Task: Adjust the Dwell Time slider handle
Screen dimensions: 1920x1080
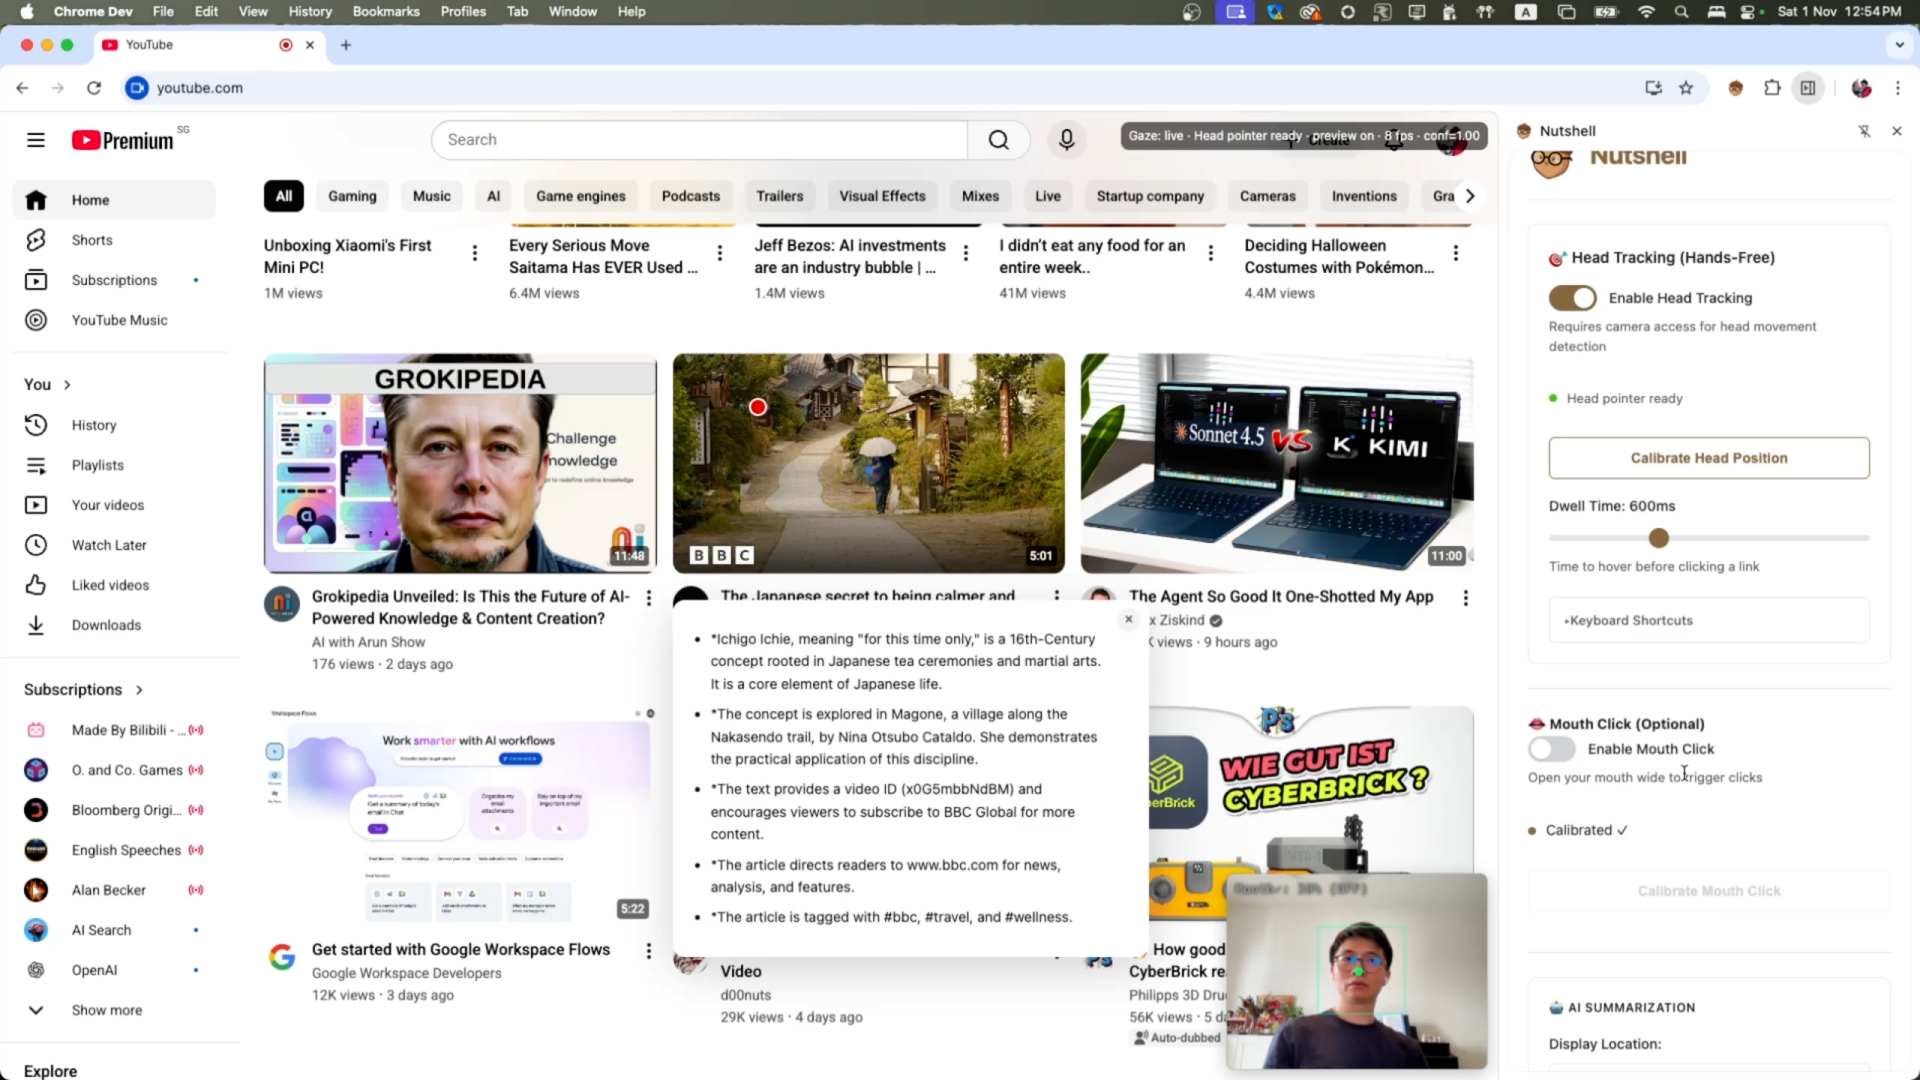Action: point(1659,538)
